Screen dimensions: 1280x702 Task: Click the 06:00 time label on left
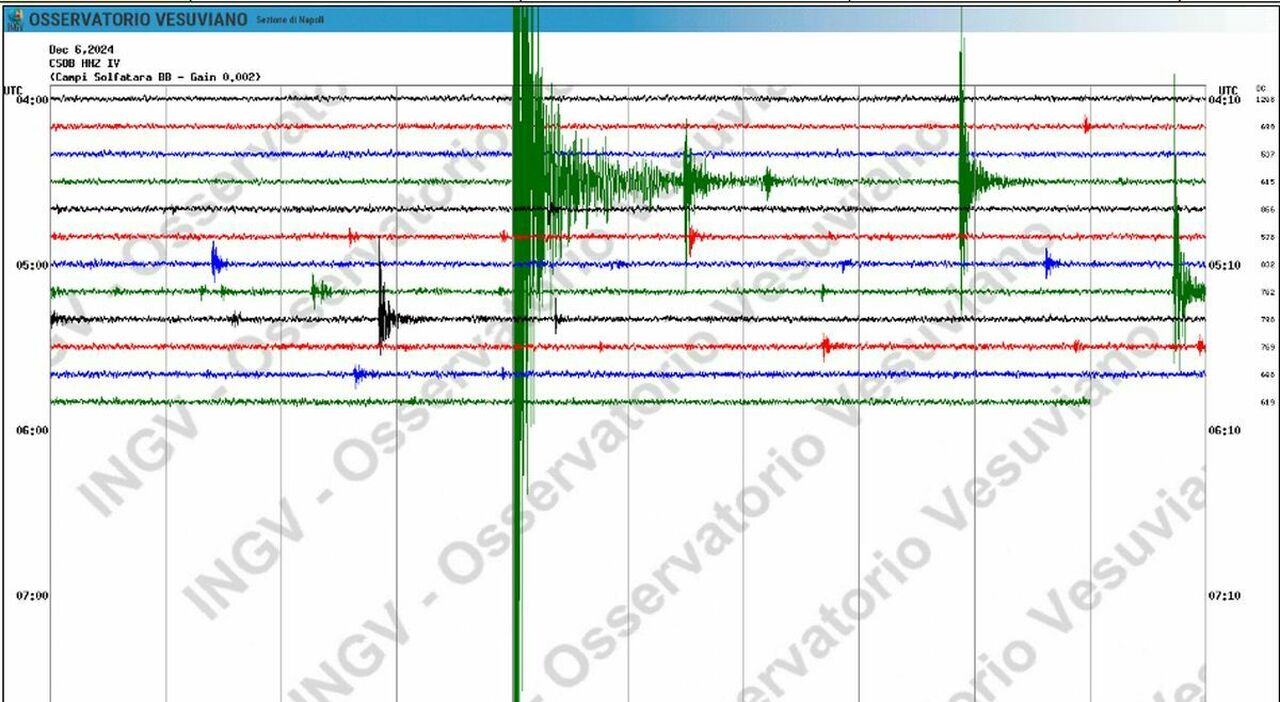click(31, 430)
